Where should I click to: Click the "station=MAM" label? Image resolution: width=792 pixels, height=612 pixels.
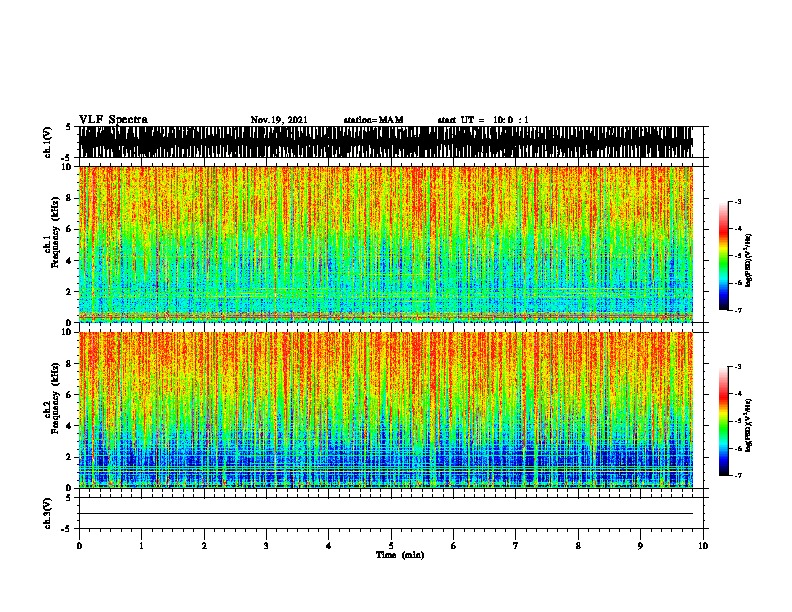(x=374, y=120)
